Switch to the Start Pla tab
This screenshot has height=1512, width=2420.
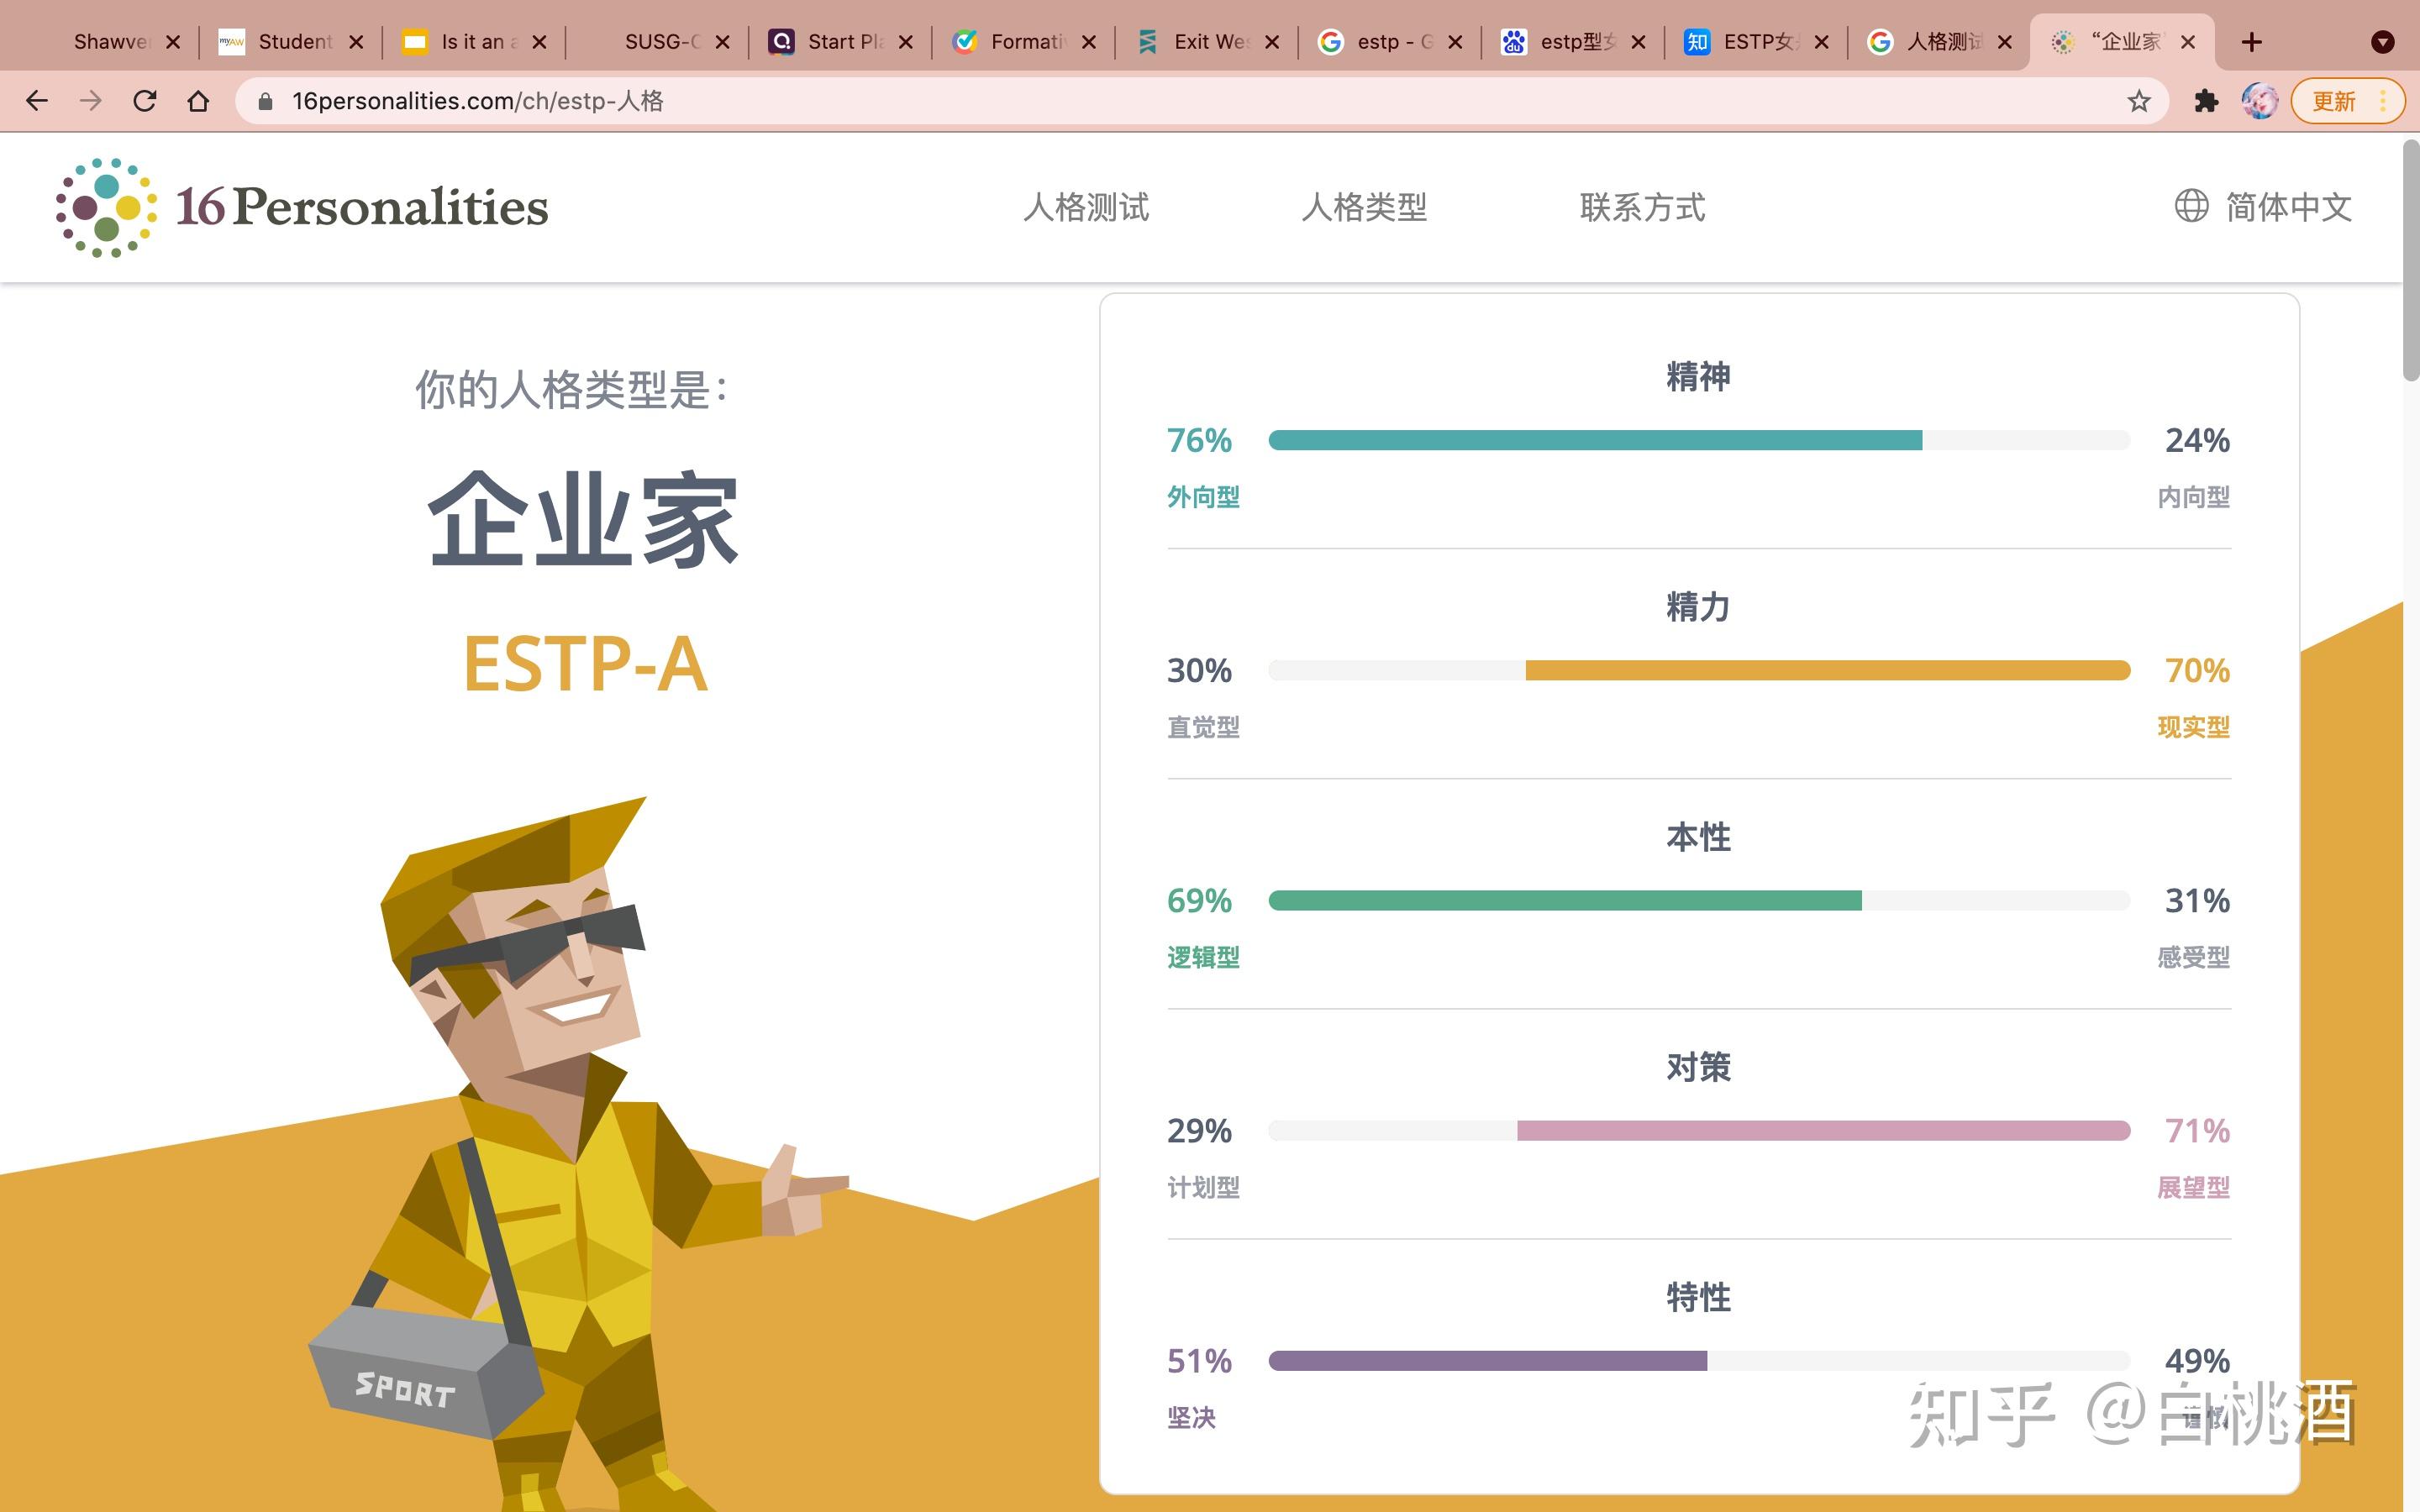pyautogui.click(x=840, y=42)
